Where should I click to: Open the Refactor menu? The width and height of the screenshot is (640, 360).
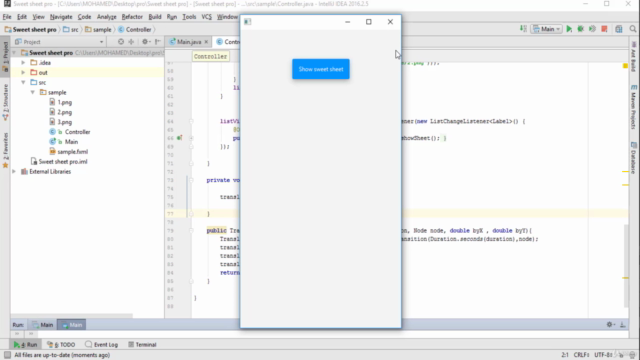(x=132, y=17)
